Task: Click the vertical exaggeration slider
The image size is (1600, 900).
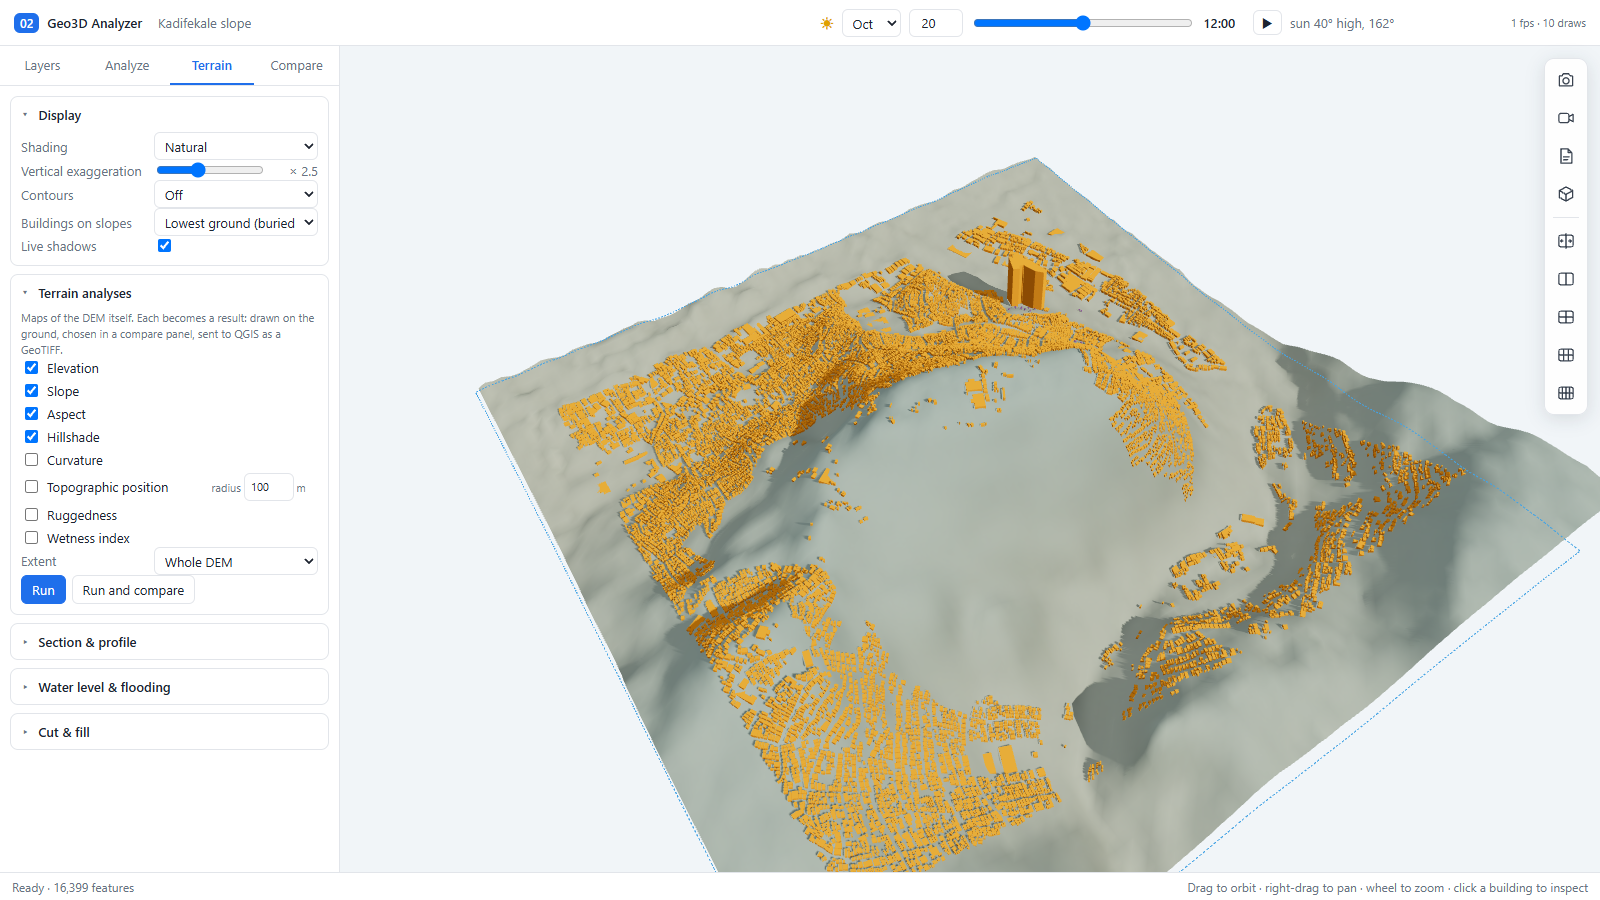Action: click(x=210, y=170)
